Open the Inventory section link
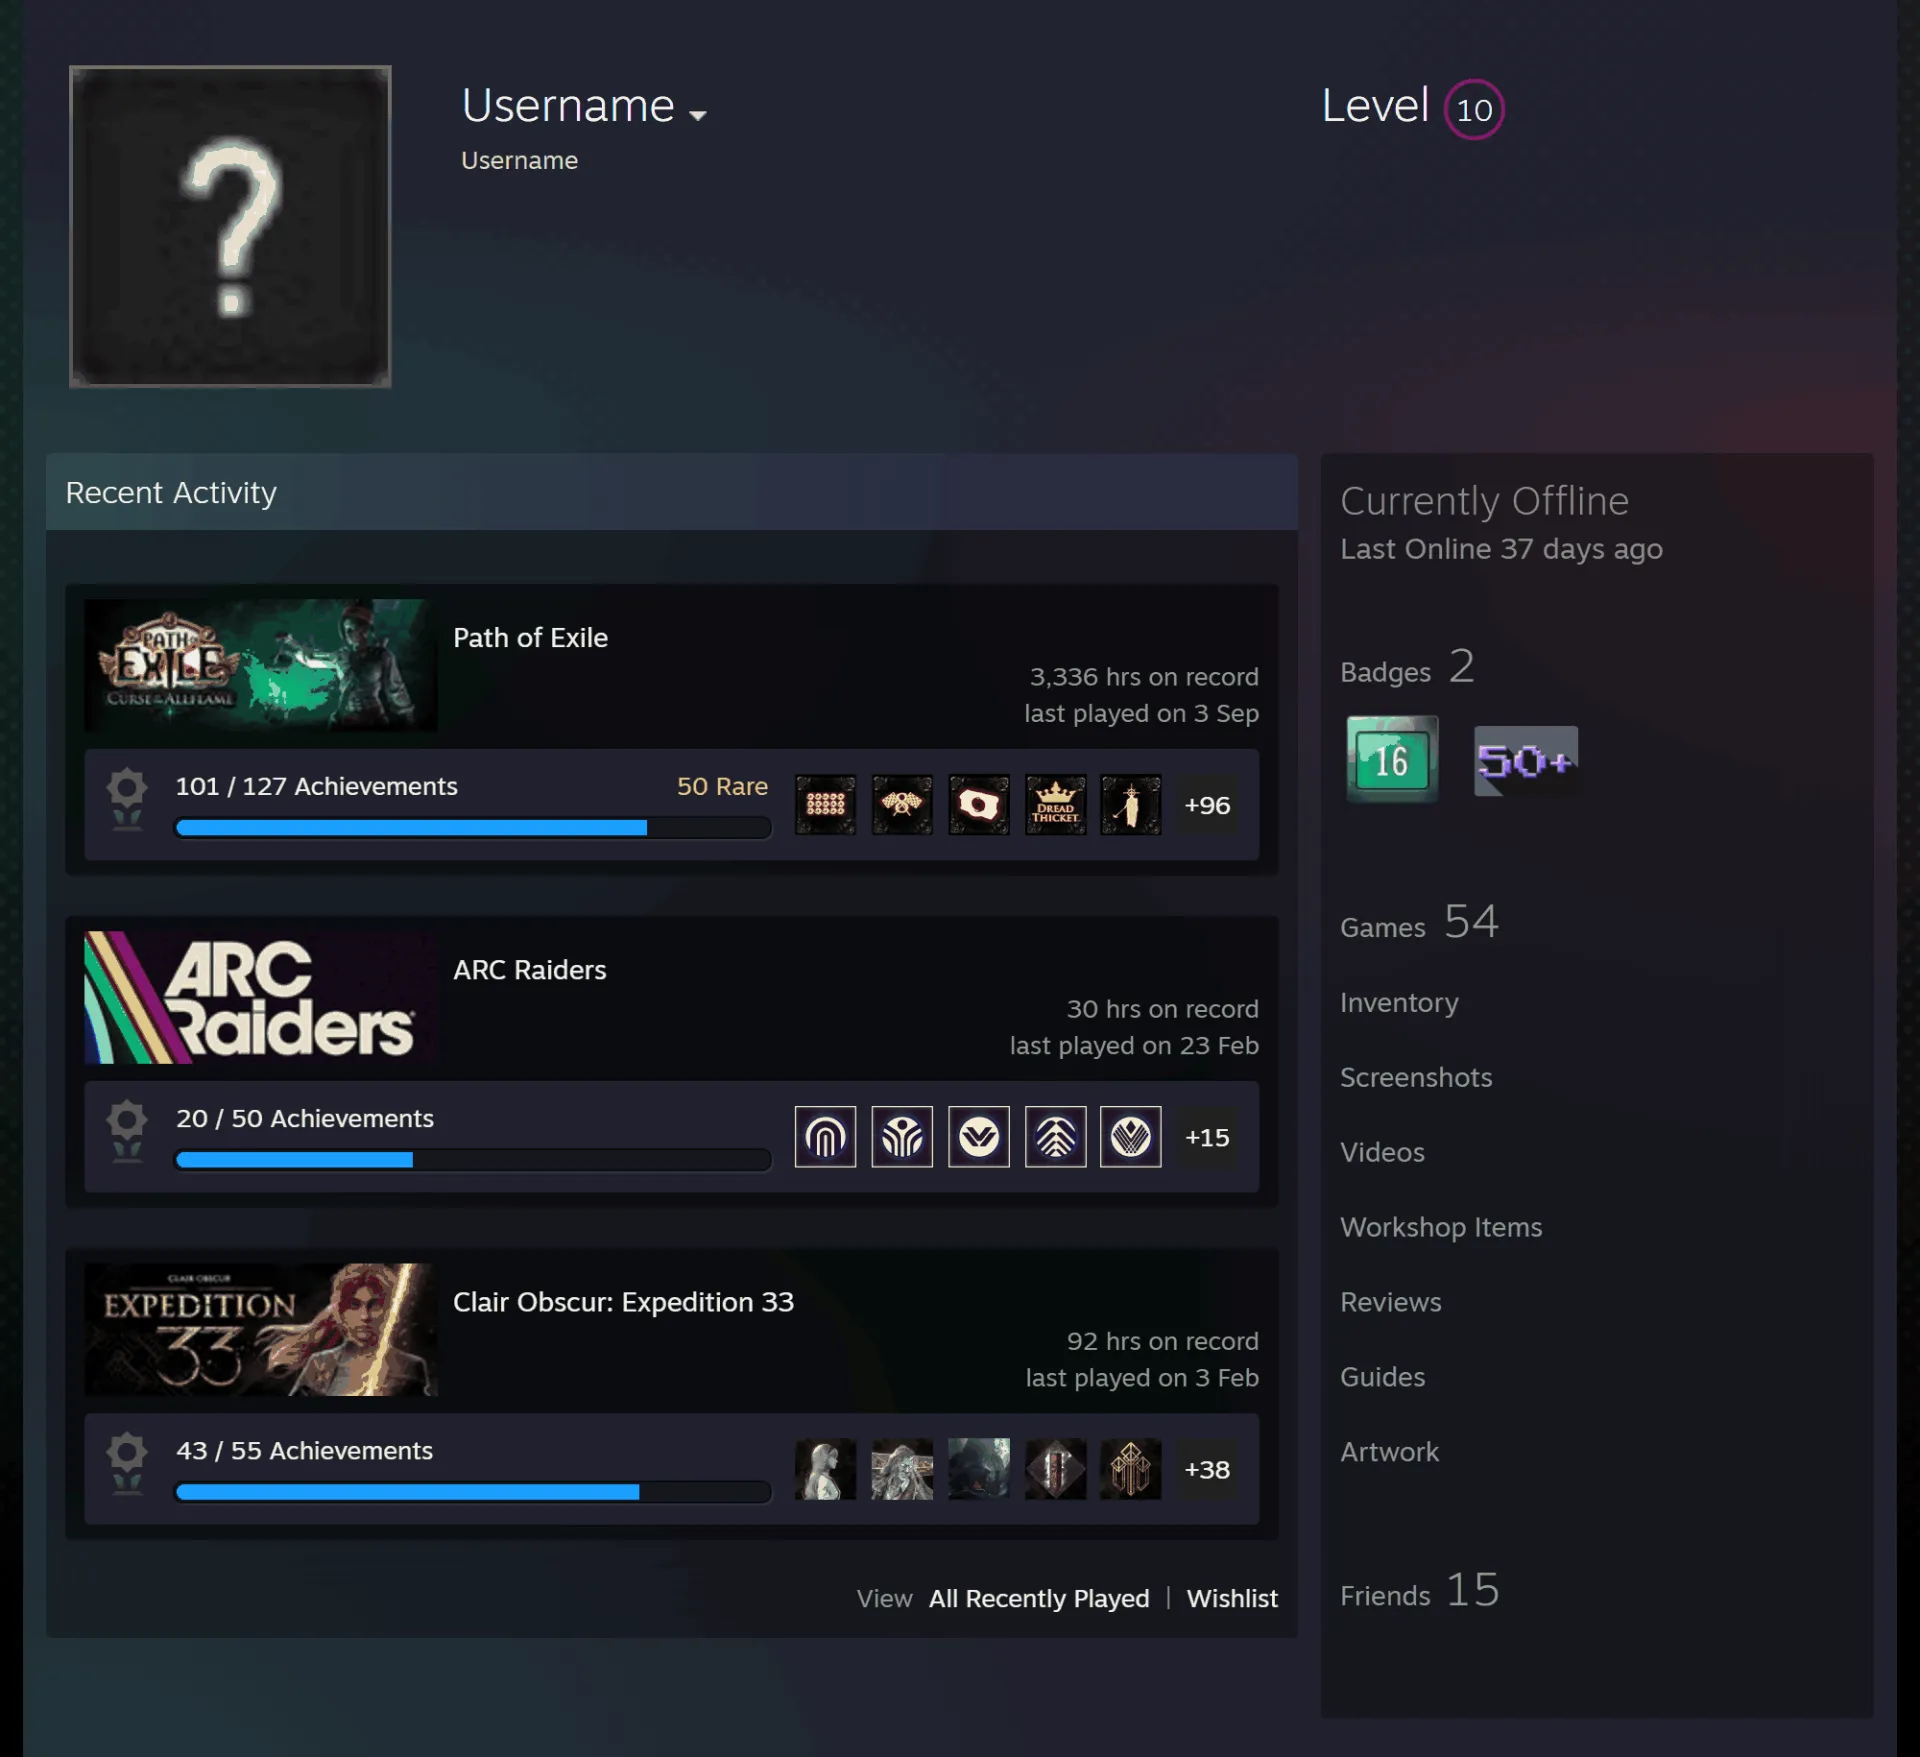Screen dimensions: 1920x1757 point(1399,1002)
